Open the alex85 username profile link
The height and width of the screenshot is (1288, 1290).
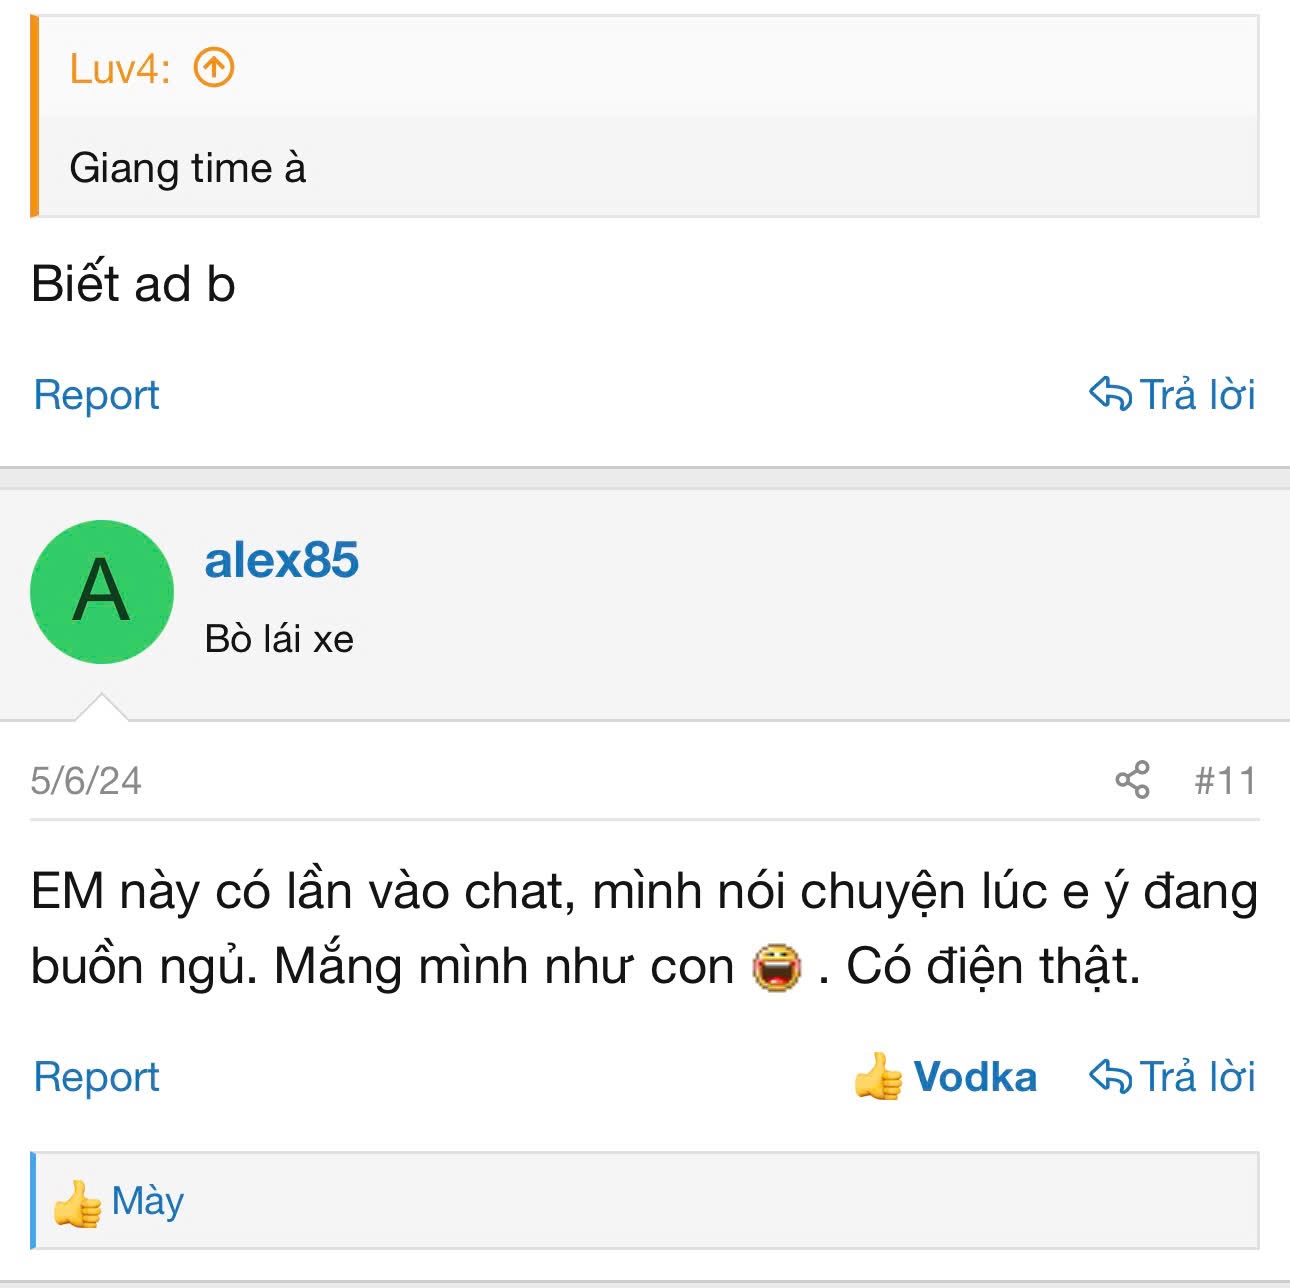point(281,560)
